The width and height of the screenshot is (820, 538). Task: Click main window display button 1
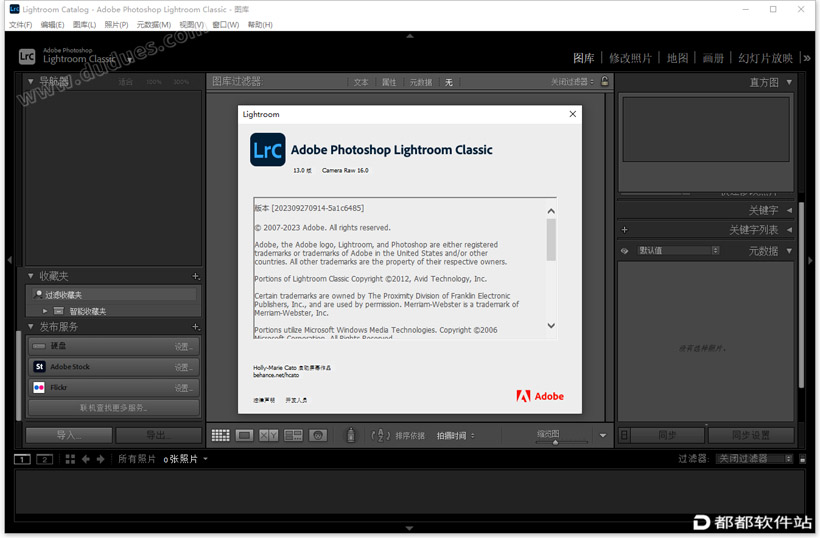(22, 459)
